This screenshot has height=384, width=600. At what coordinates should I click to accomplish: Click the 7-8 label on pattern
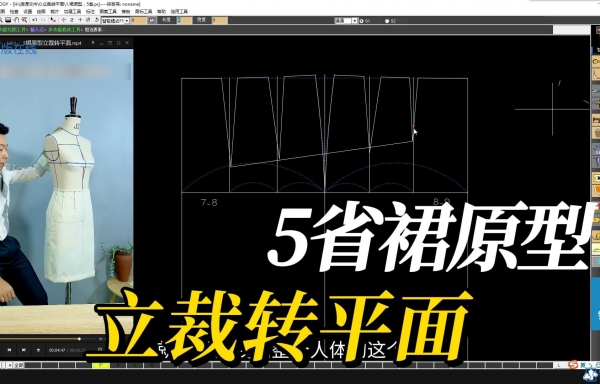click(x=209, y=202)
